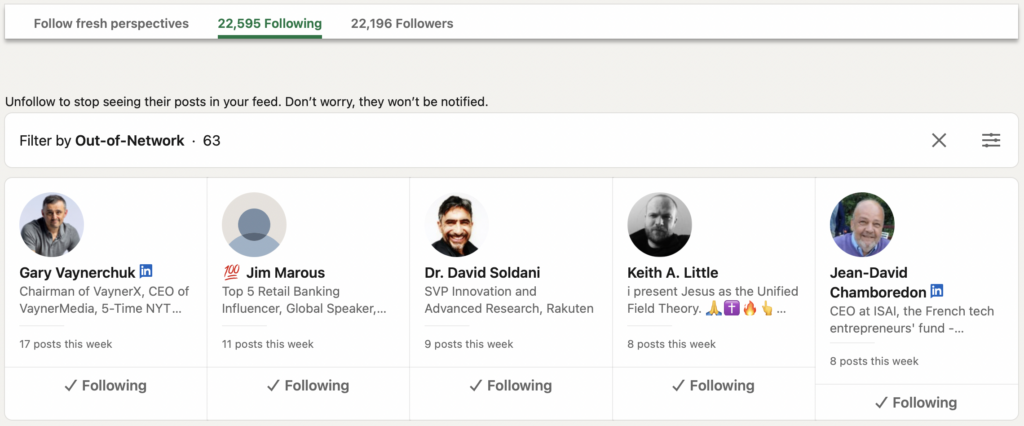Switch to Follow fresh perspectives tab
This screenshot has width=1024, height=426.
pos(111,23)
